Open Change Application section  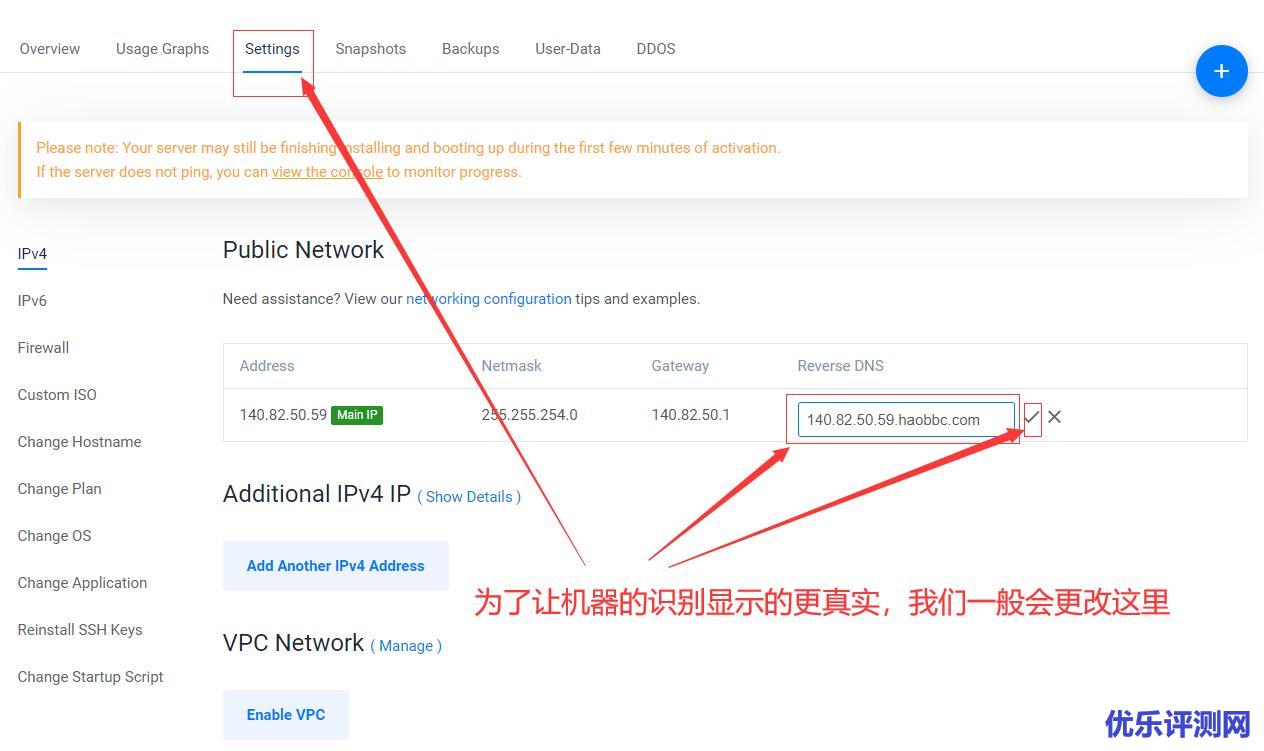pos(82,582)
